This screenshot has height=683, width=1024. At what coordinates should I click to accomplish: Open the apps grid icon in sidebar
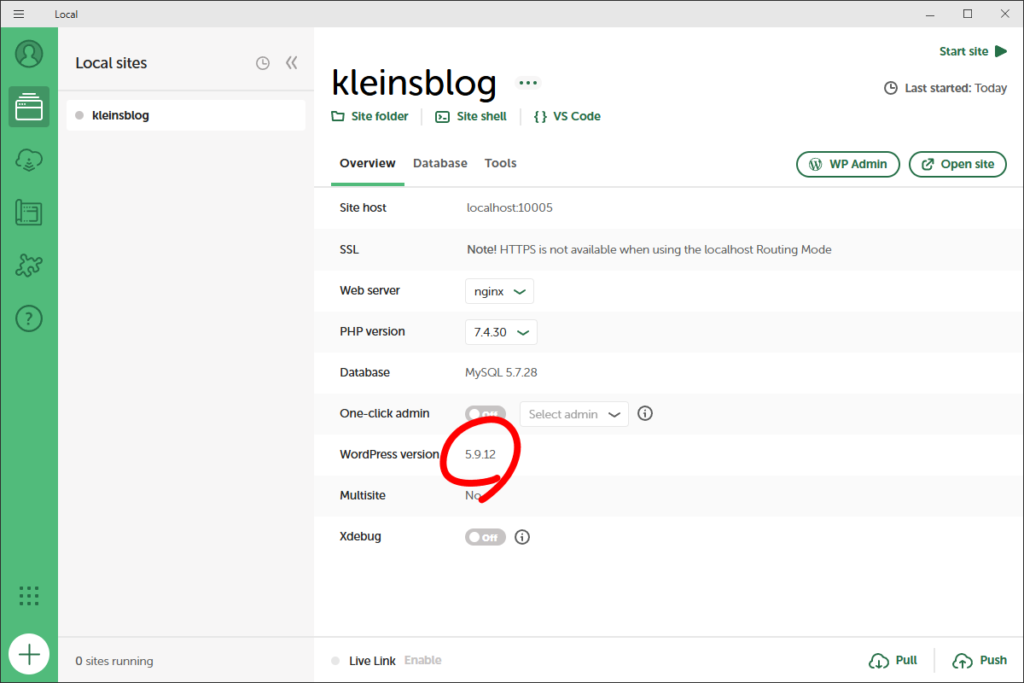pos(29,596)
